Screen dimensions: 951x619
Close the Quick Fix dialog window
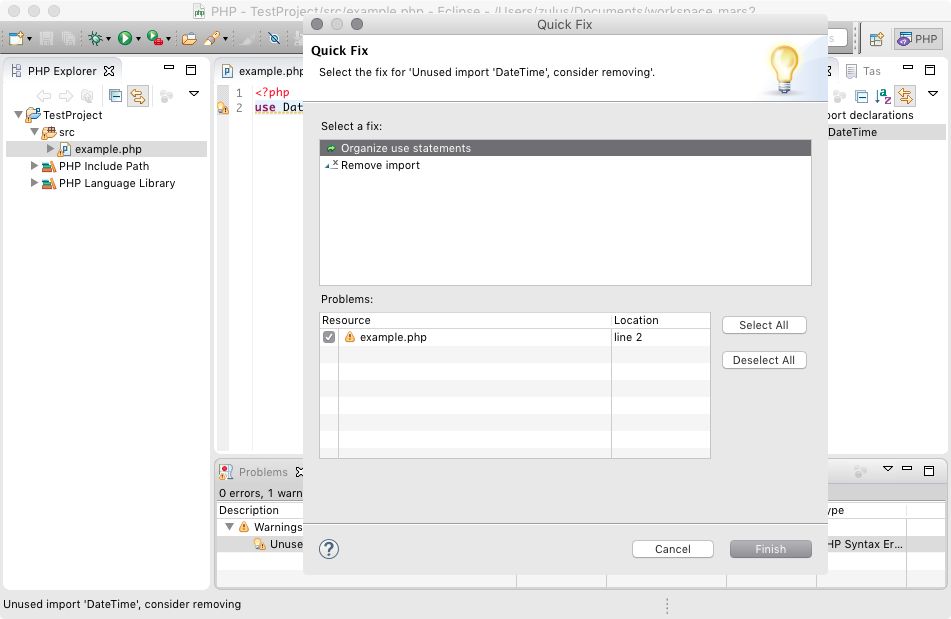tap(317, 24)
